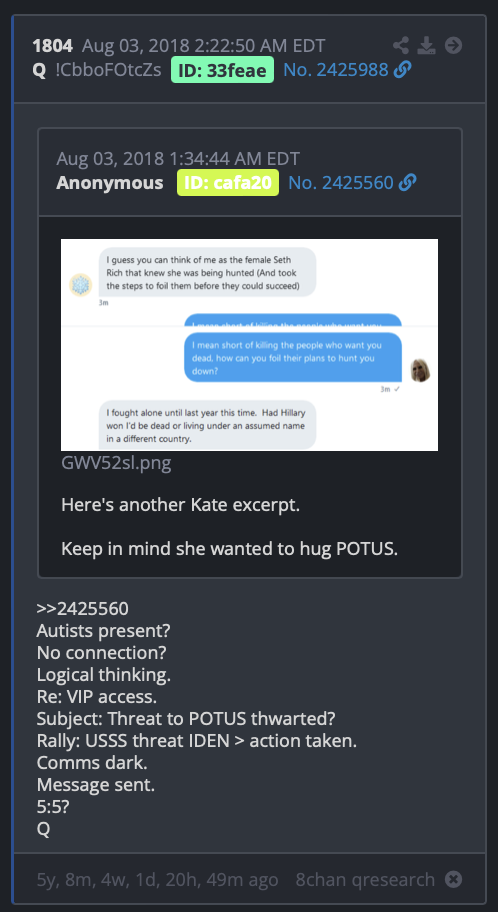The image size is (498, 912).
Task: Click the 8chan qresearch board label
Action: pos(365,879)
